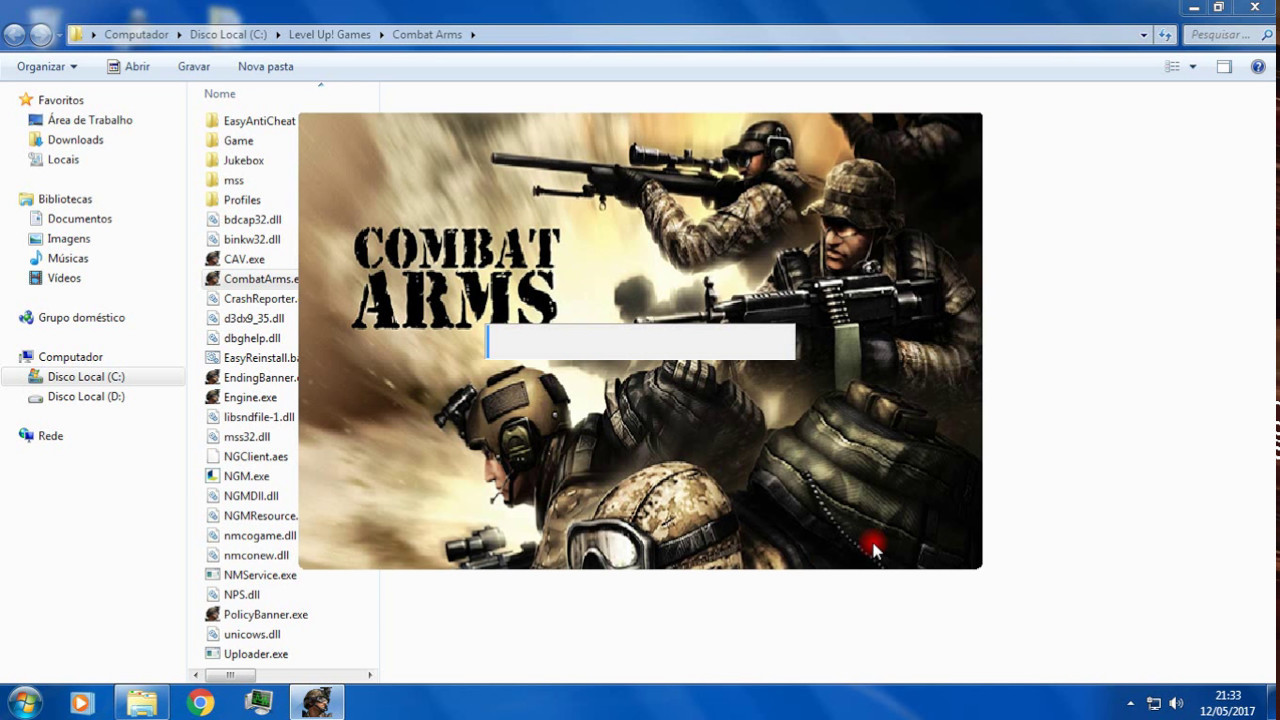
Task: Select Disco Local (D:) drive
Action: pos(86,397)
